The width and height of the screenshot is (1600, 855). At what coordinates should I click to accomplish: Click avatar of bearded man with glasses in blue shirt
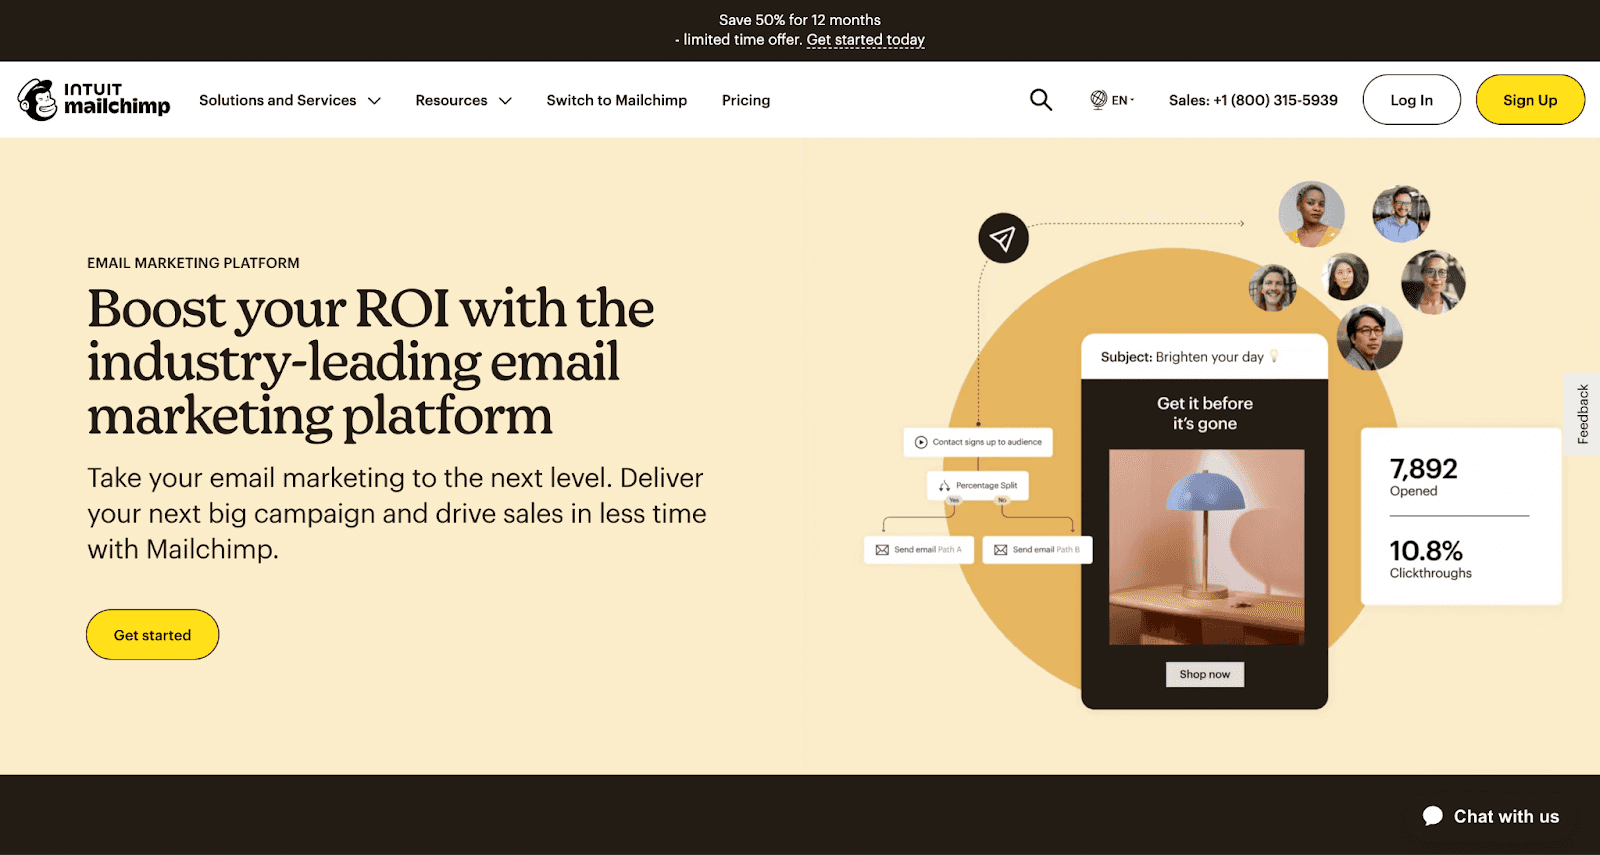[1401, 214]
